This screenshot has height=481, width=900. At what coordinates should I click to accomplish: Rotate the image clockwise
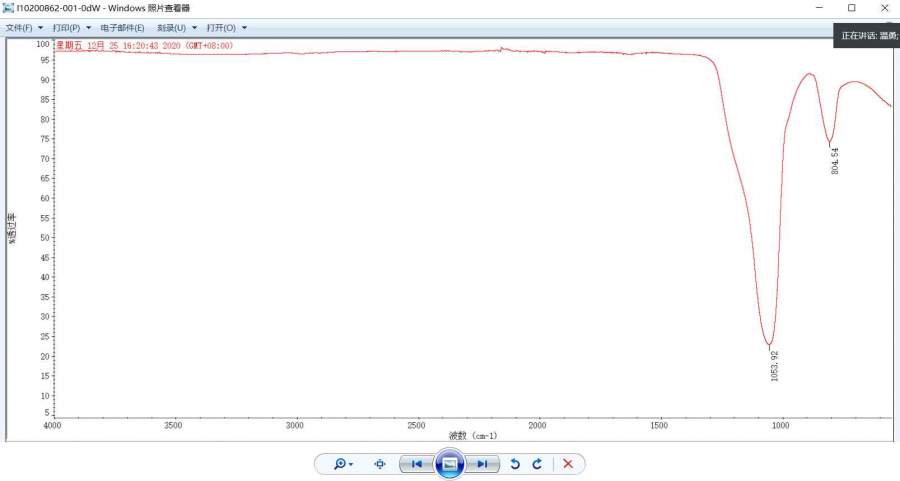pyautogui.click(x=537, y=464)
